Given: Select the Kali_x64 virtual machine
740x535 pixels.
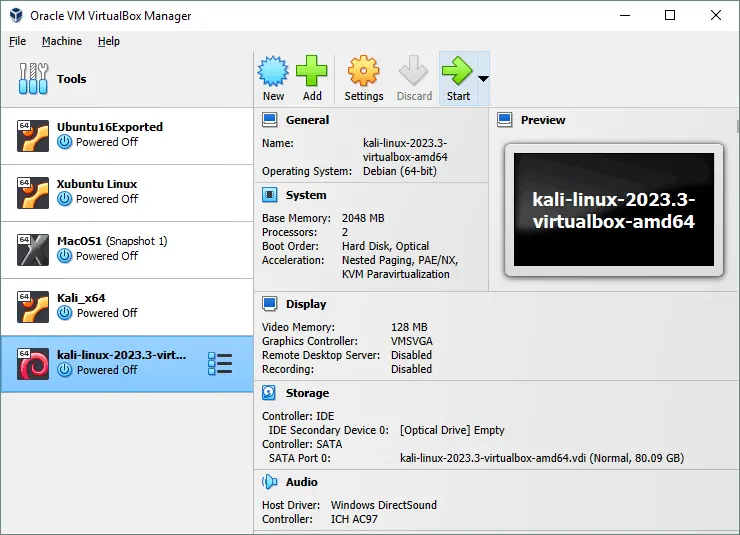Looking at the screenshot, I should click(126, 307).
